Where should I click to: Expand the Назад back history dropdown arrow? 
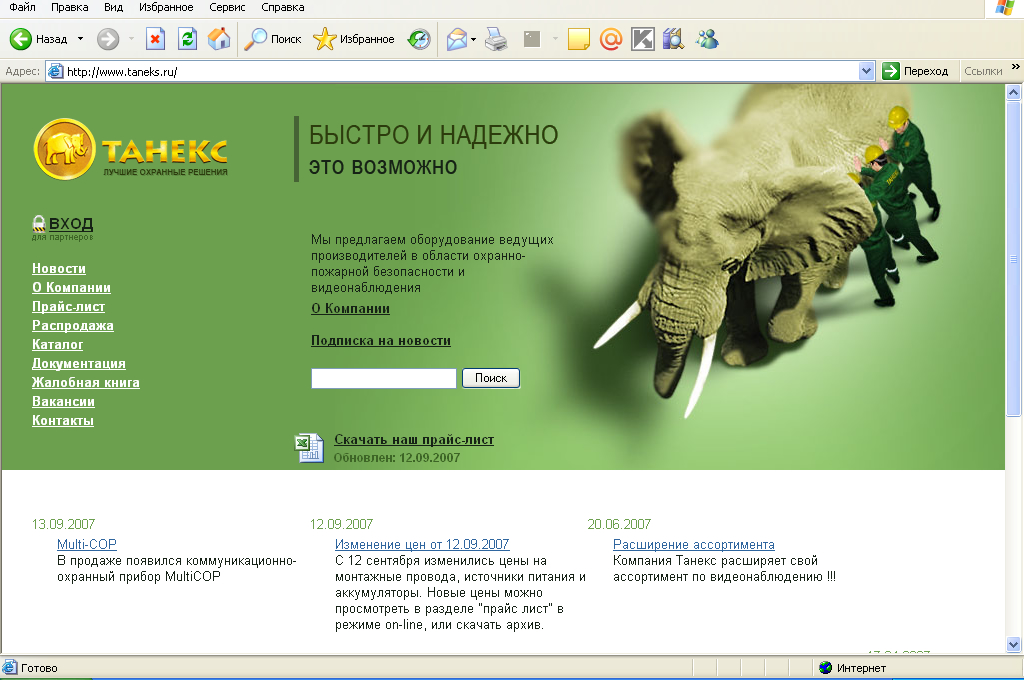(x=80, y=39)
